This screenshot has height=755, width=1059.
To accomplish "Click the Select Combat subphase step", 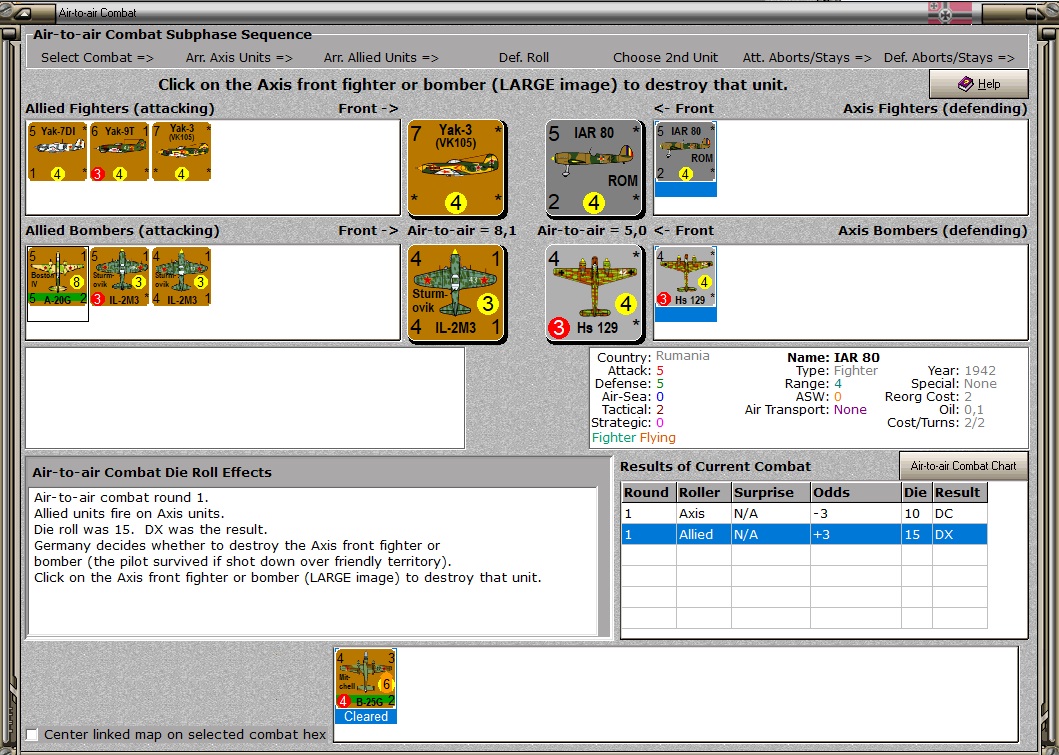I will pyautogui.click(x=97, y=58).
